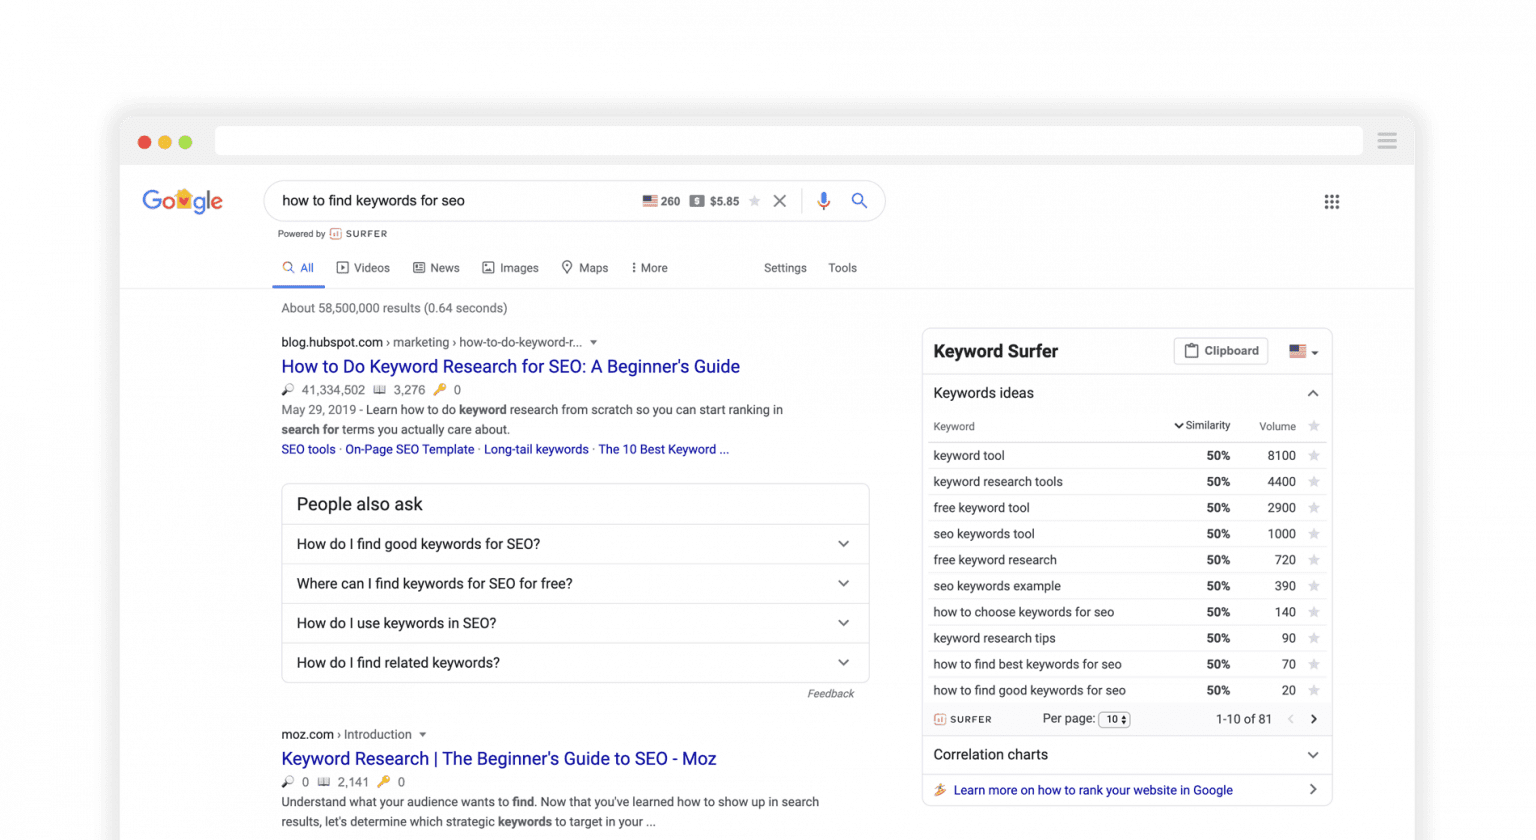Screen dimensions: 1536x840
Task: Collapse the Keywords ideas section
Action: [1313, 393]
